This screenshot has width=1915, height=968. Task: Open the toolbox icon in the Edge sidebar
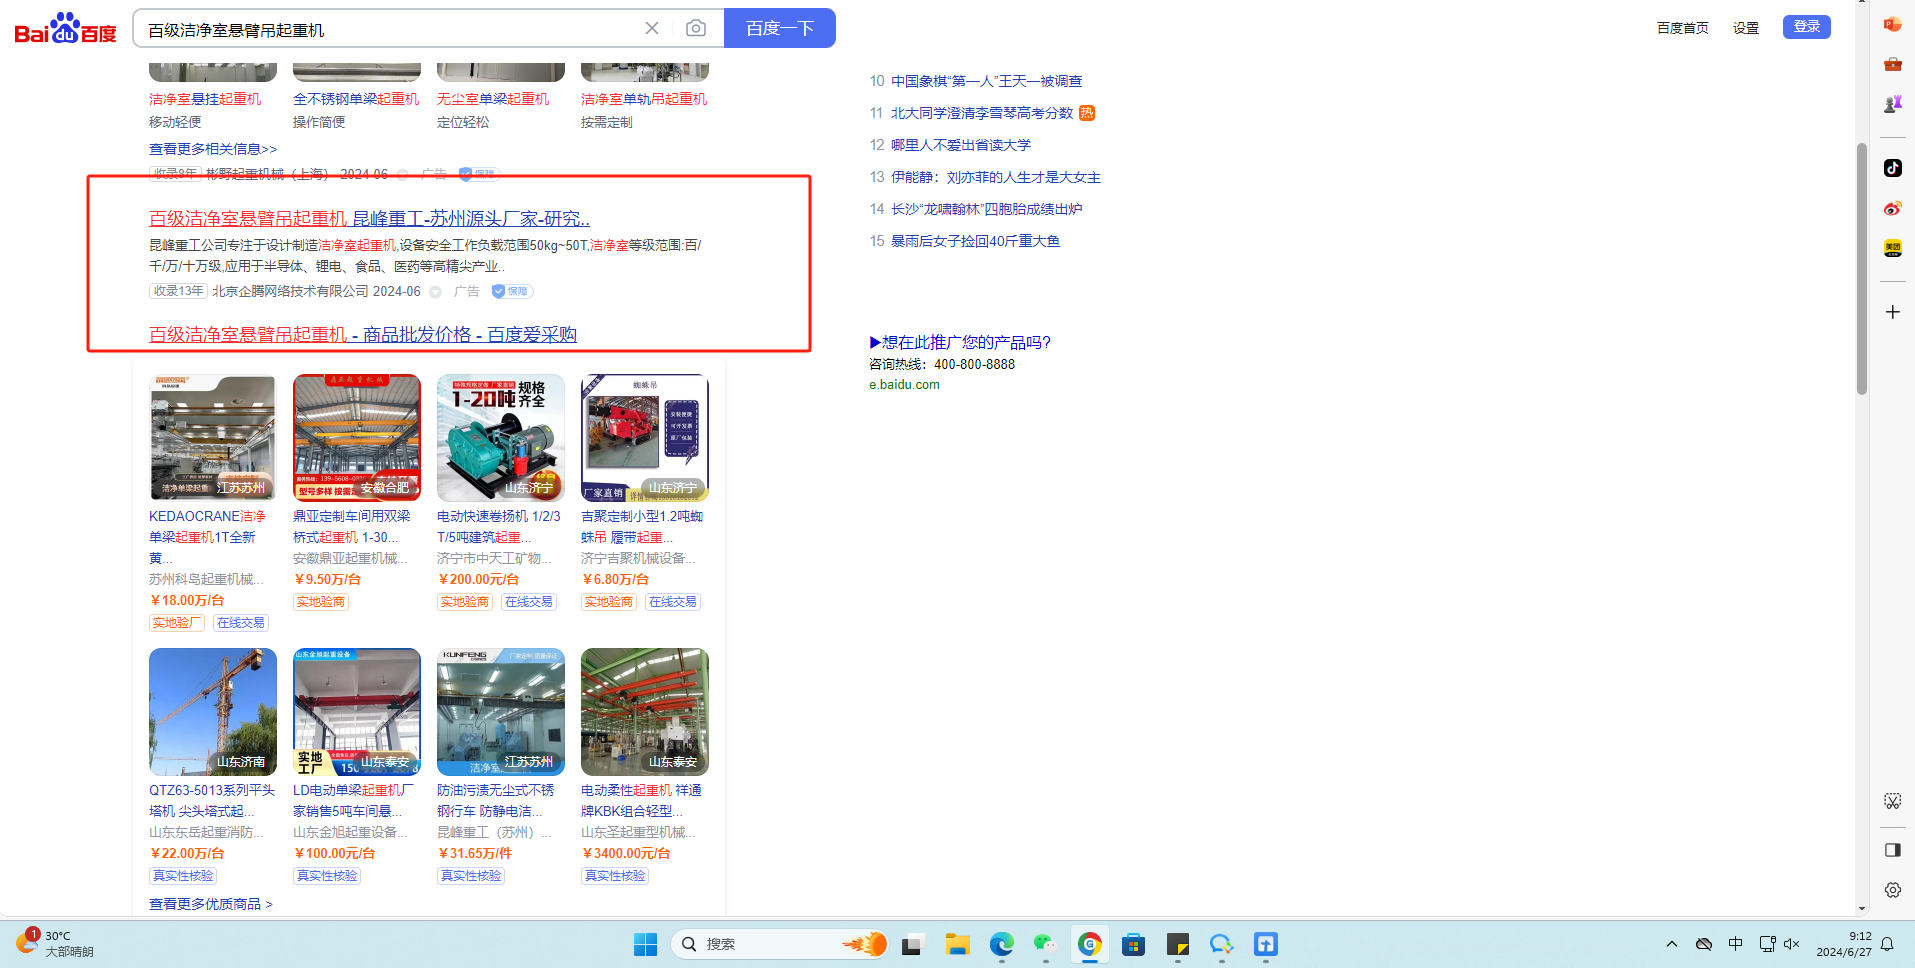pyautogui.click(x=1892, y=64)
